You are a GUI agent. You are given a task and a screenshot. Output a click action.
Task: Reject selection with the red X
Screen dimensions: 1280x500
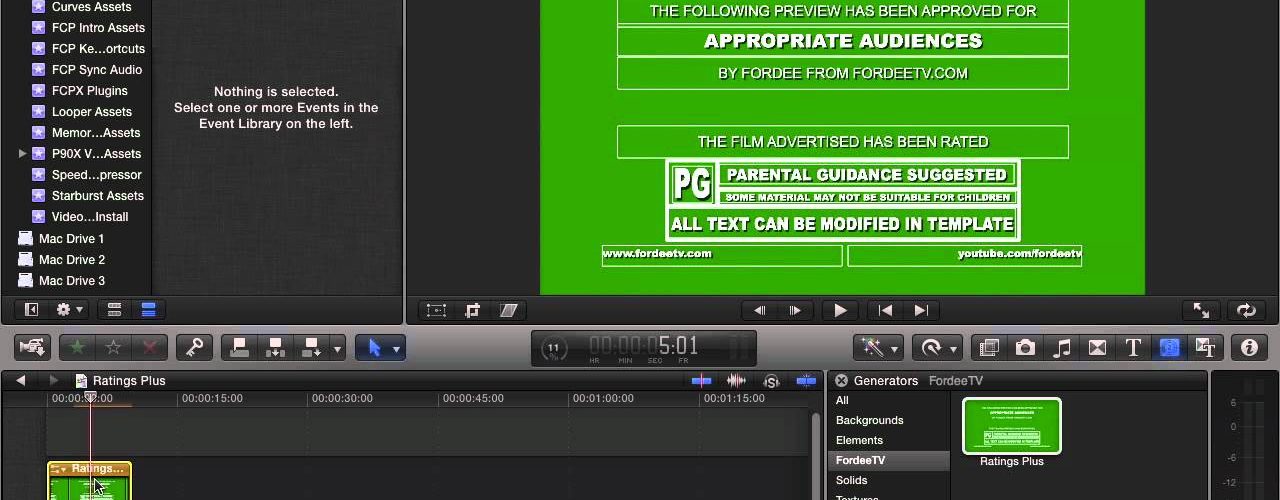150,347
